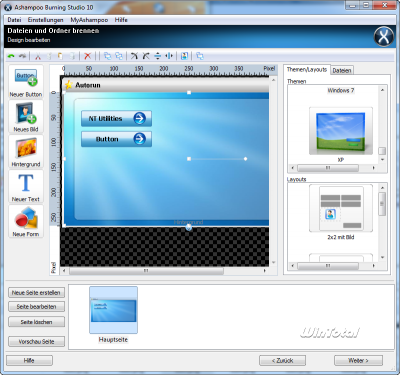Select the canvas element labeled Button
400x375 pixels.
coord(116,139)
